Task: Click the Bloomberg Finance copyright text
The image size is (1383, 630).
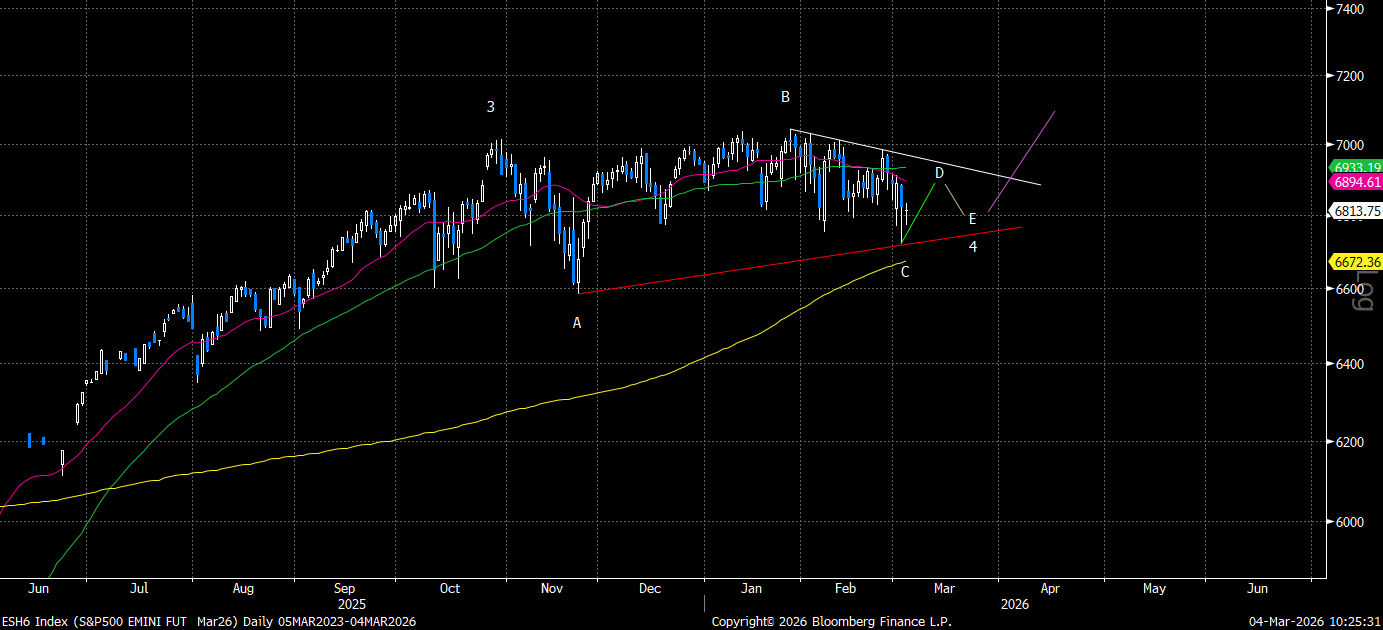Action: pyautogui.click(x=831, y=622)
